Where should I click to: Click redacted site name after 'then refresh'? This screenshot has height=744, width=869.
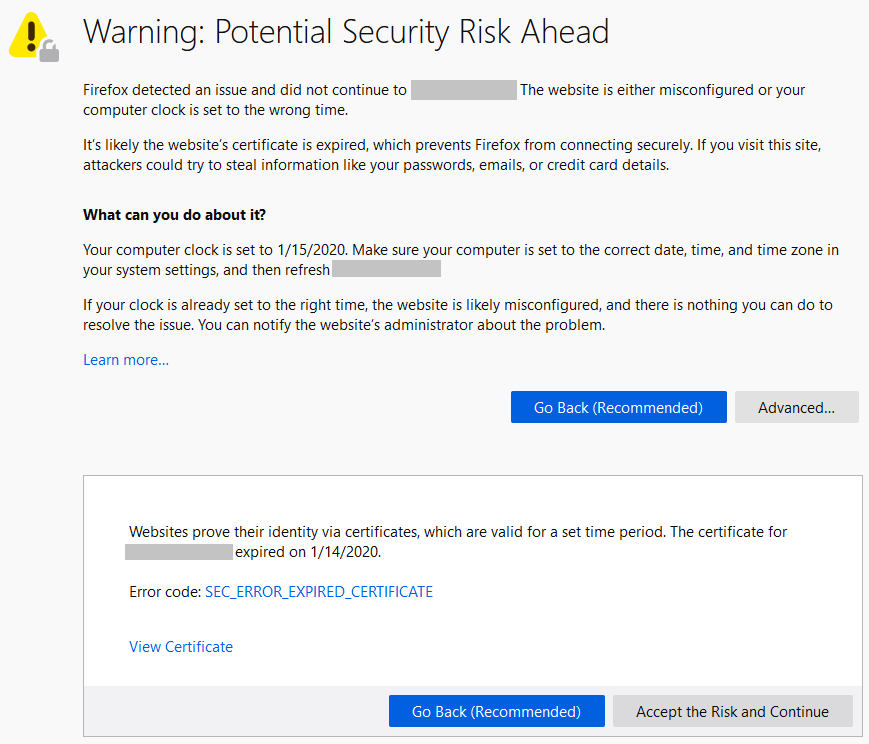pyautogui.click(x=386, y=270)
